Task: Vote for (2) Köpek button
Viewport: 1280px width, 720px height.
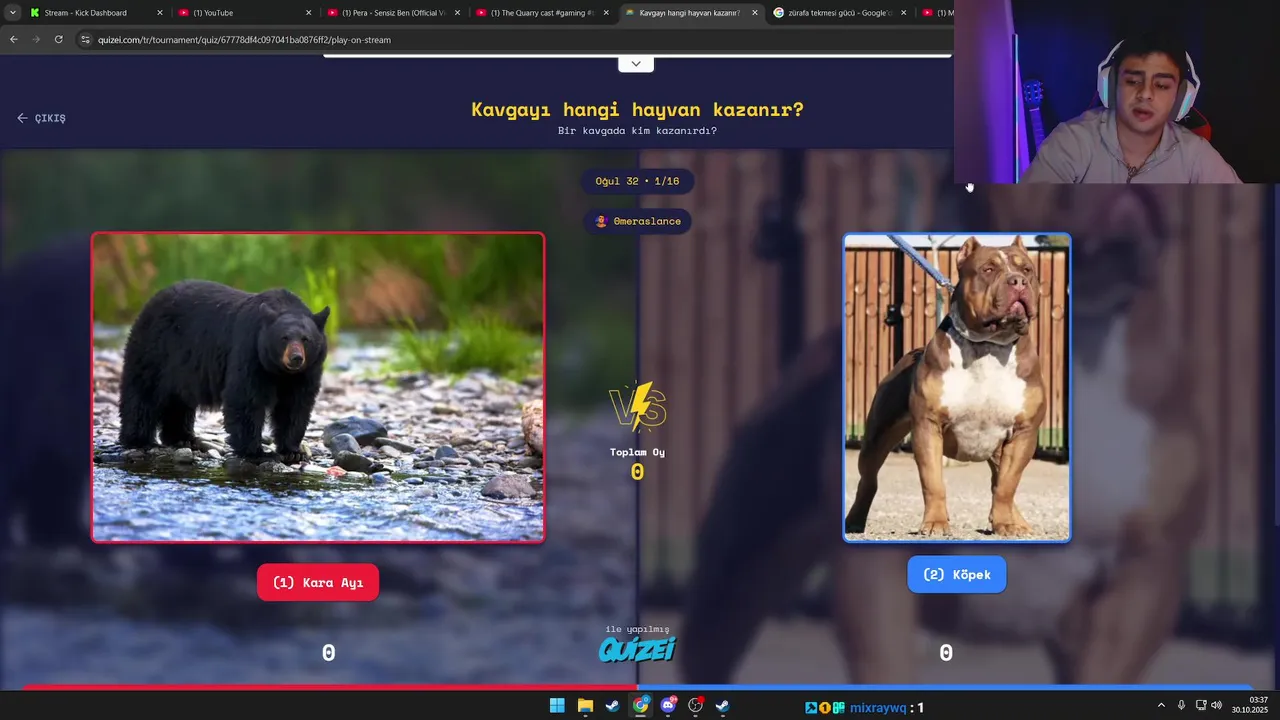Action: (x=957, y=574)
